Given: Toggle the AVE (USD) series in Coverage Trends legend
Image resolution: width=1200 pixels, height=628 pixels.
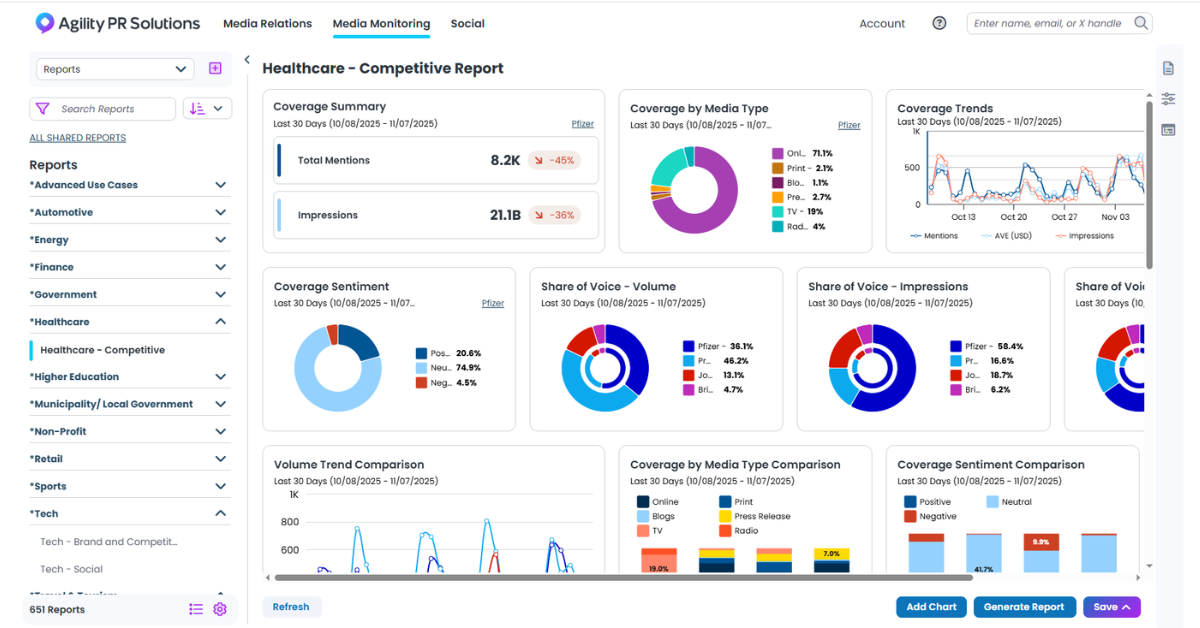Looking at the screenshot, I should [x=1005, y=236].
